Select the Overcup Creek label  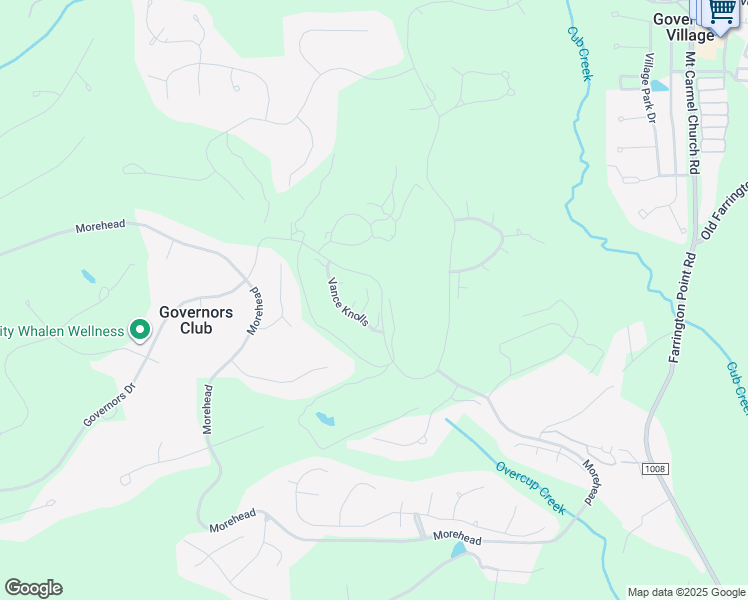tap(530, 488)
